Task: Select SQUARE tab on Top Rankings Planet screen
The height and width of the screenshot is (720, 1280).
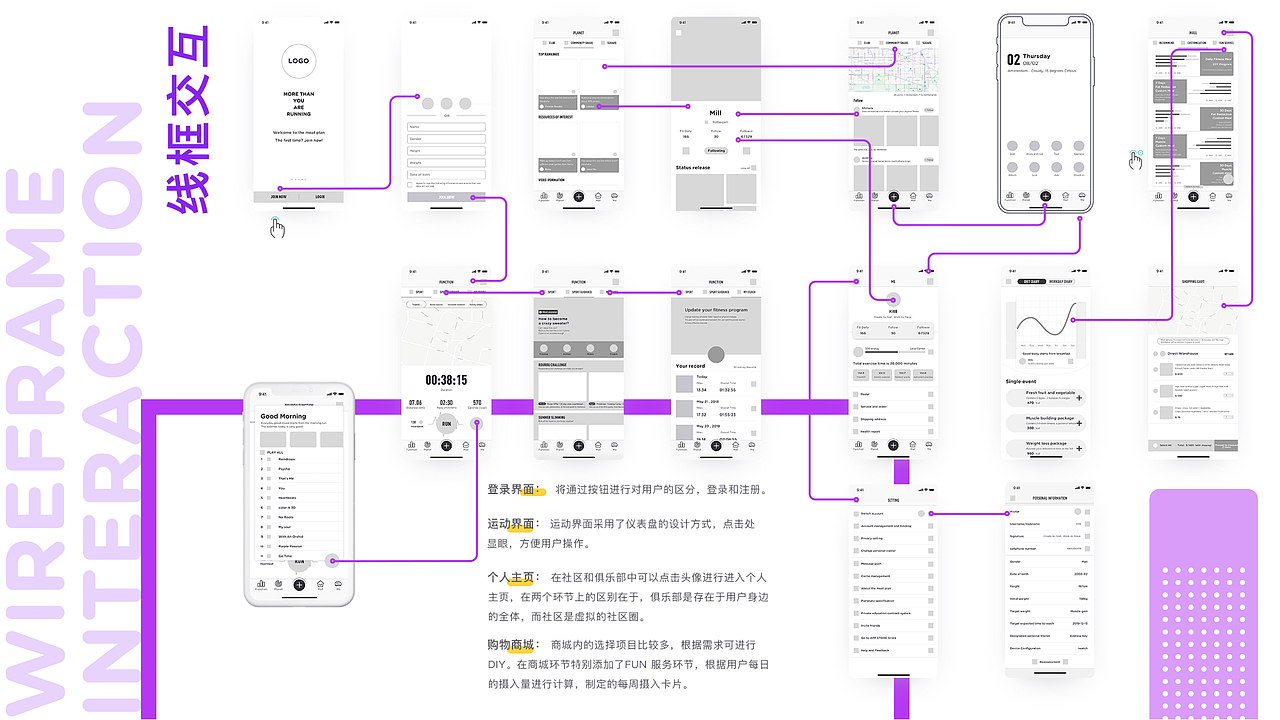Action: [x=610, y=43]
